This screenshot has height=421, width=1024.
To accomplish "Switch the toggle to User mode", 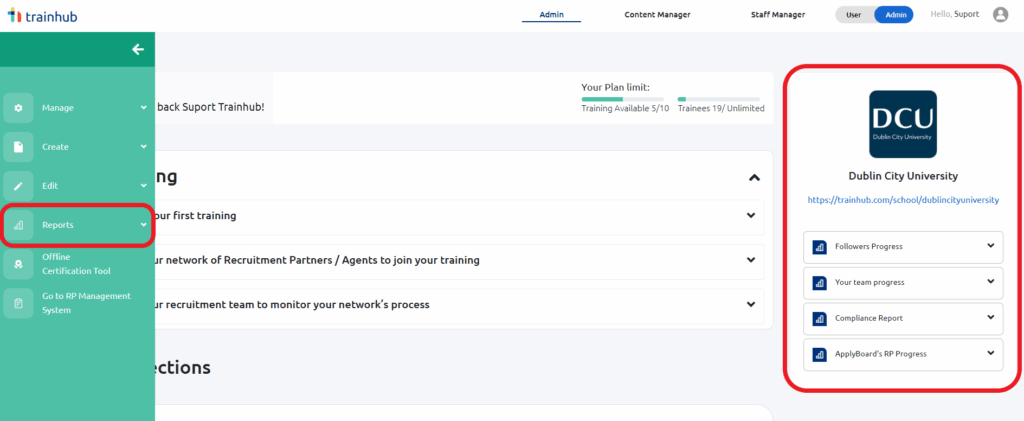I will point(854,14).
